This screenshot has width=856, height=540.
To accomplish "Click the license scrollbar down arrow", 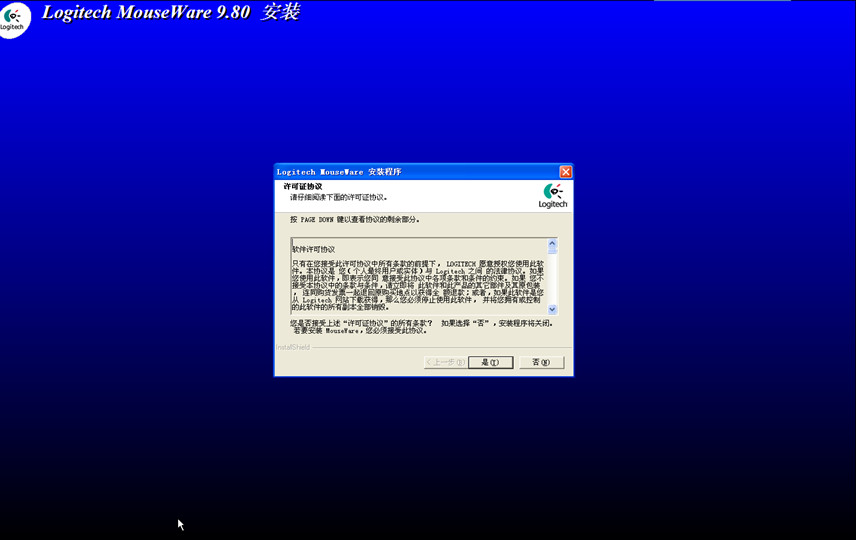I will tap(552, 310).
